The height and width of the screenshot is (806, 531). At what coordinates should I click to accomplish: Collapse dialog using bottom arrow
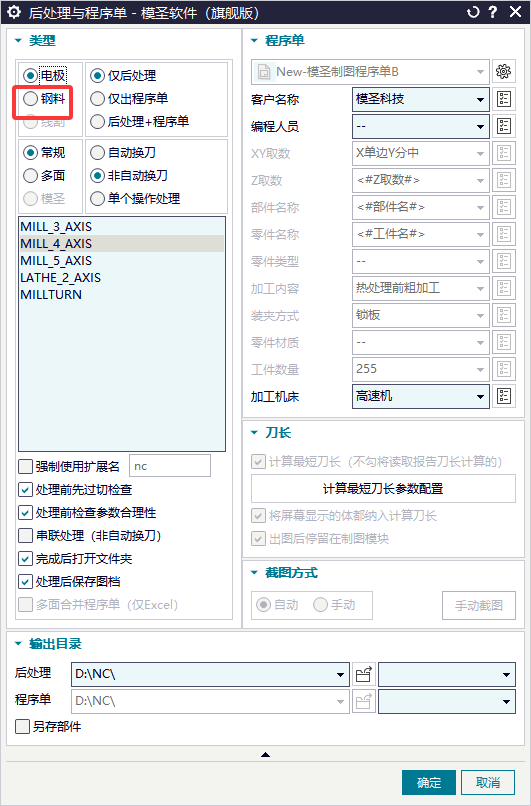[x=265, y=755]
